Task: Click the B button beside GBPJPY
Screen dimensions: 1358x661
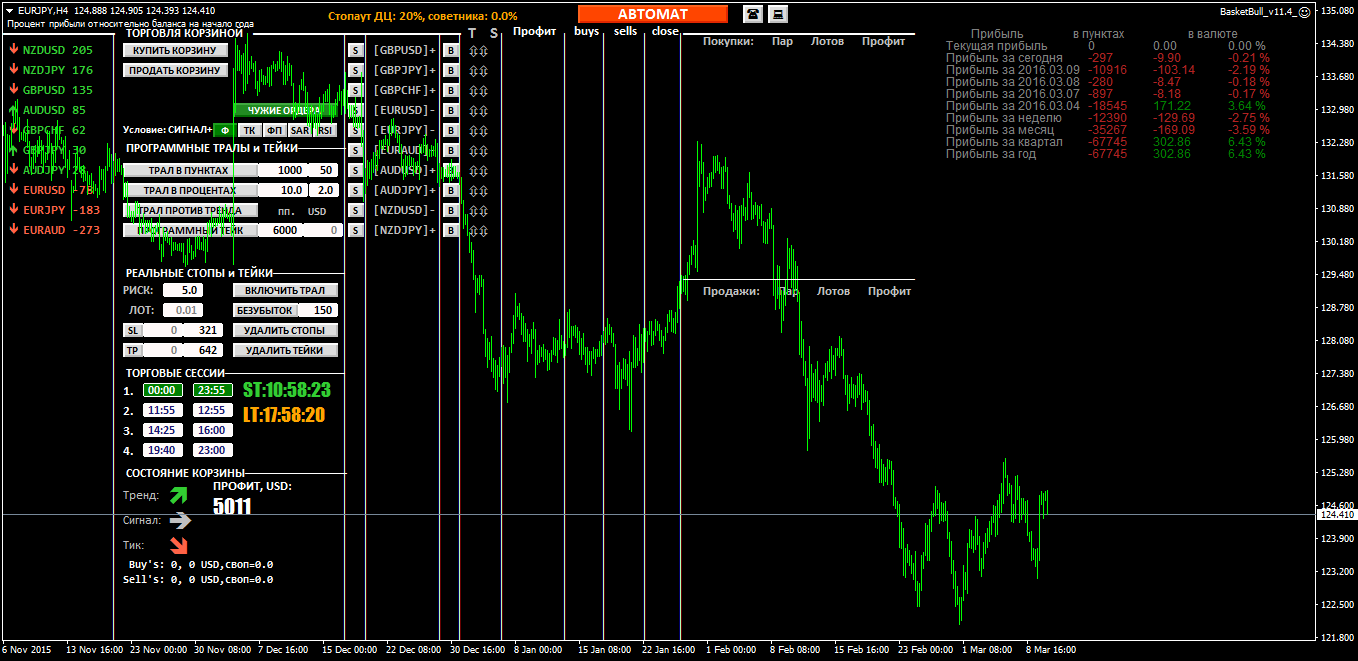Action: click(x=450, y=70)
